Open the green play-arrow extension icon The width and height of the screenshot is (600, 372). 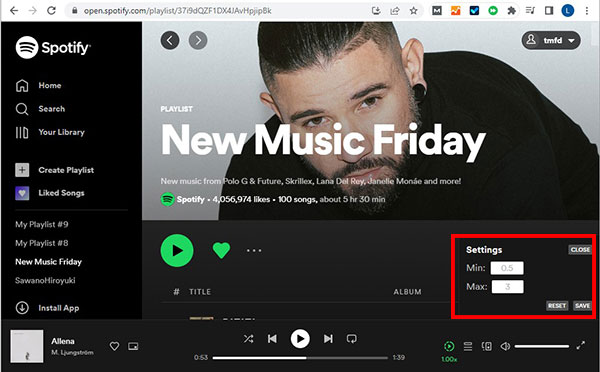coord(493,11)
